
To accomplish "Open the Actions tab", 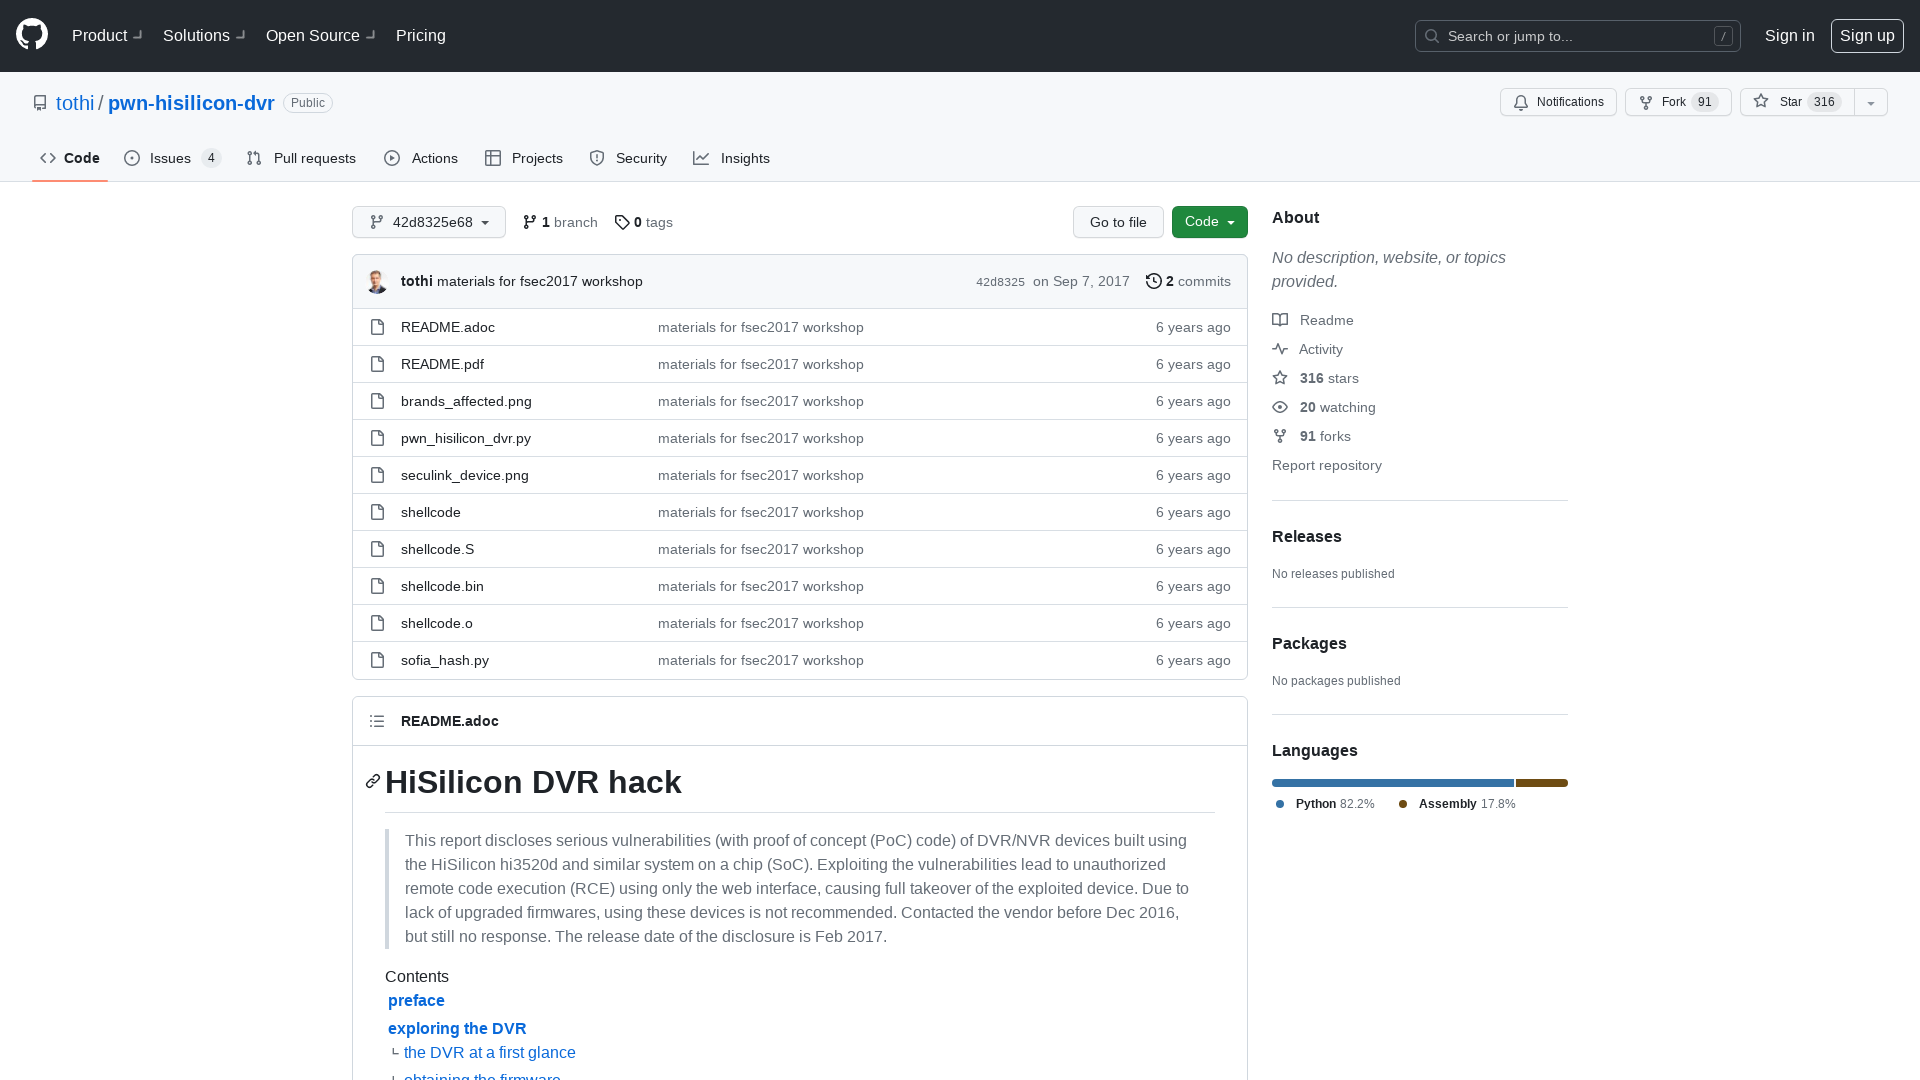I will point(421,158).
